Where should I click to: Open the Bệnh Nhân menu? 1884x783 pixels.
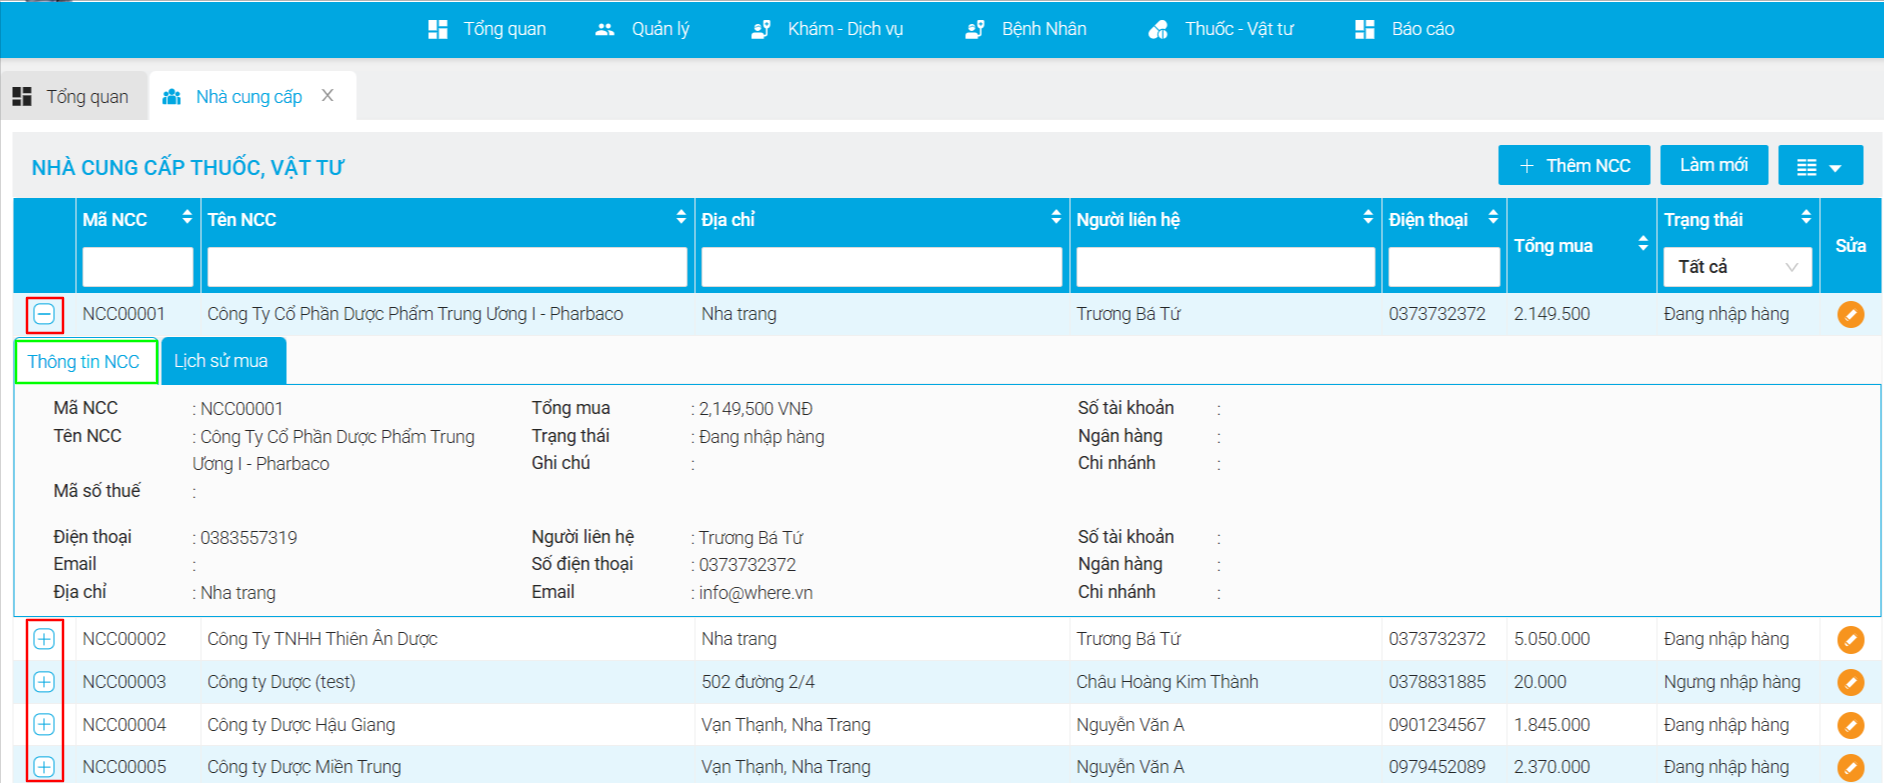[x=1026, y=29]
